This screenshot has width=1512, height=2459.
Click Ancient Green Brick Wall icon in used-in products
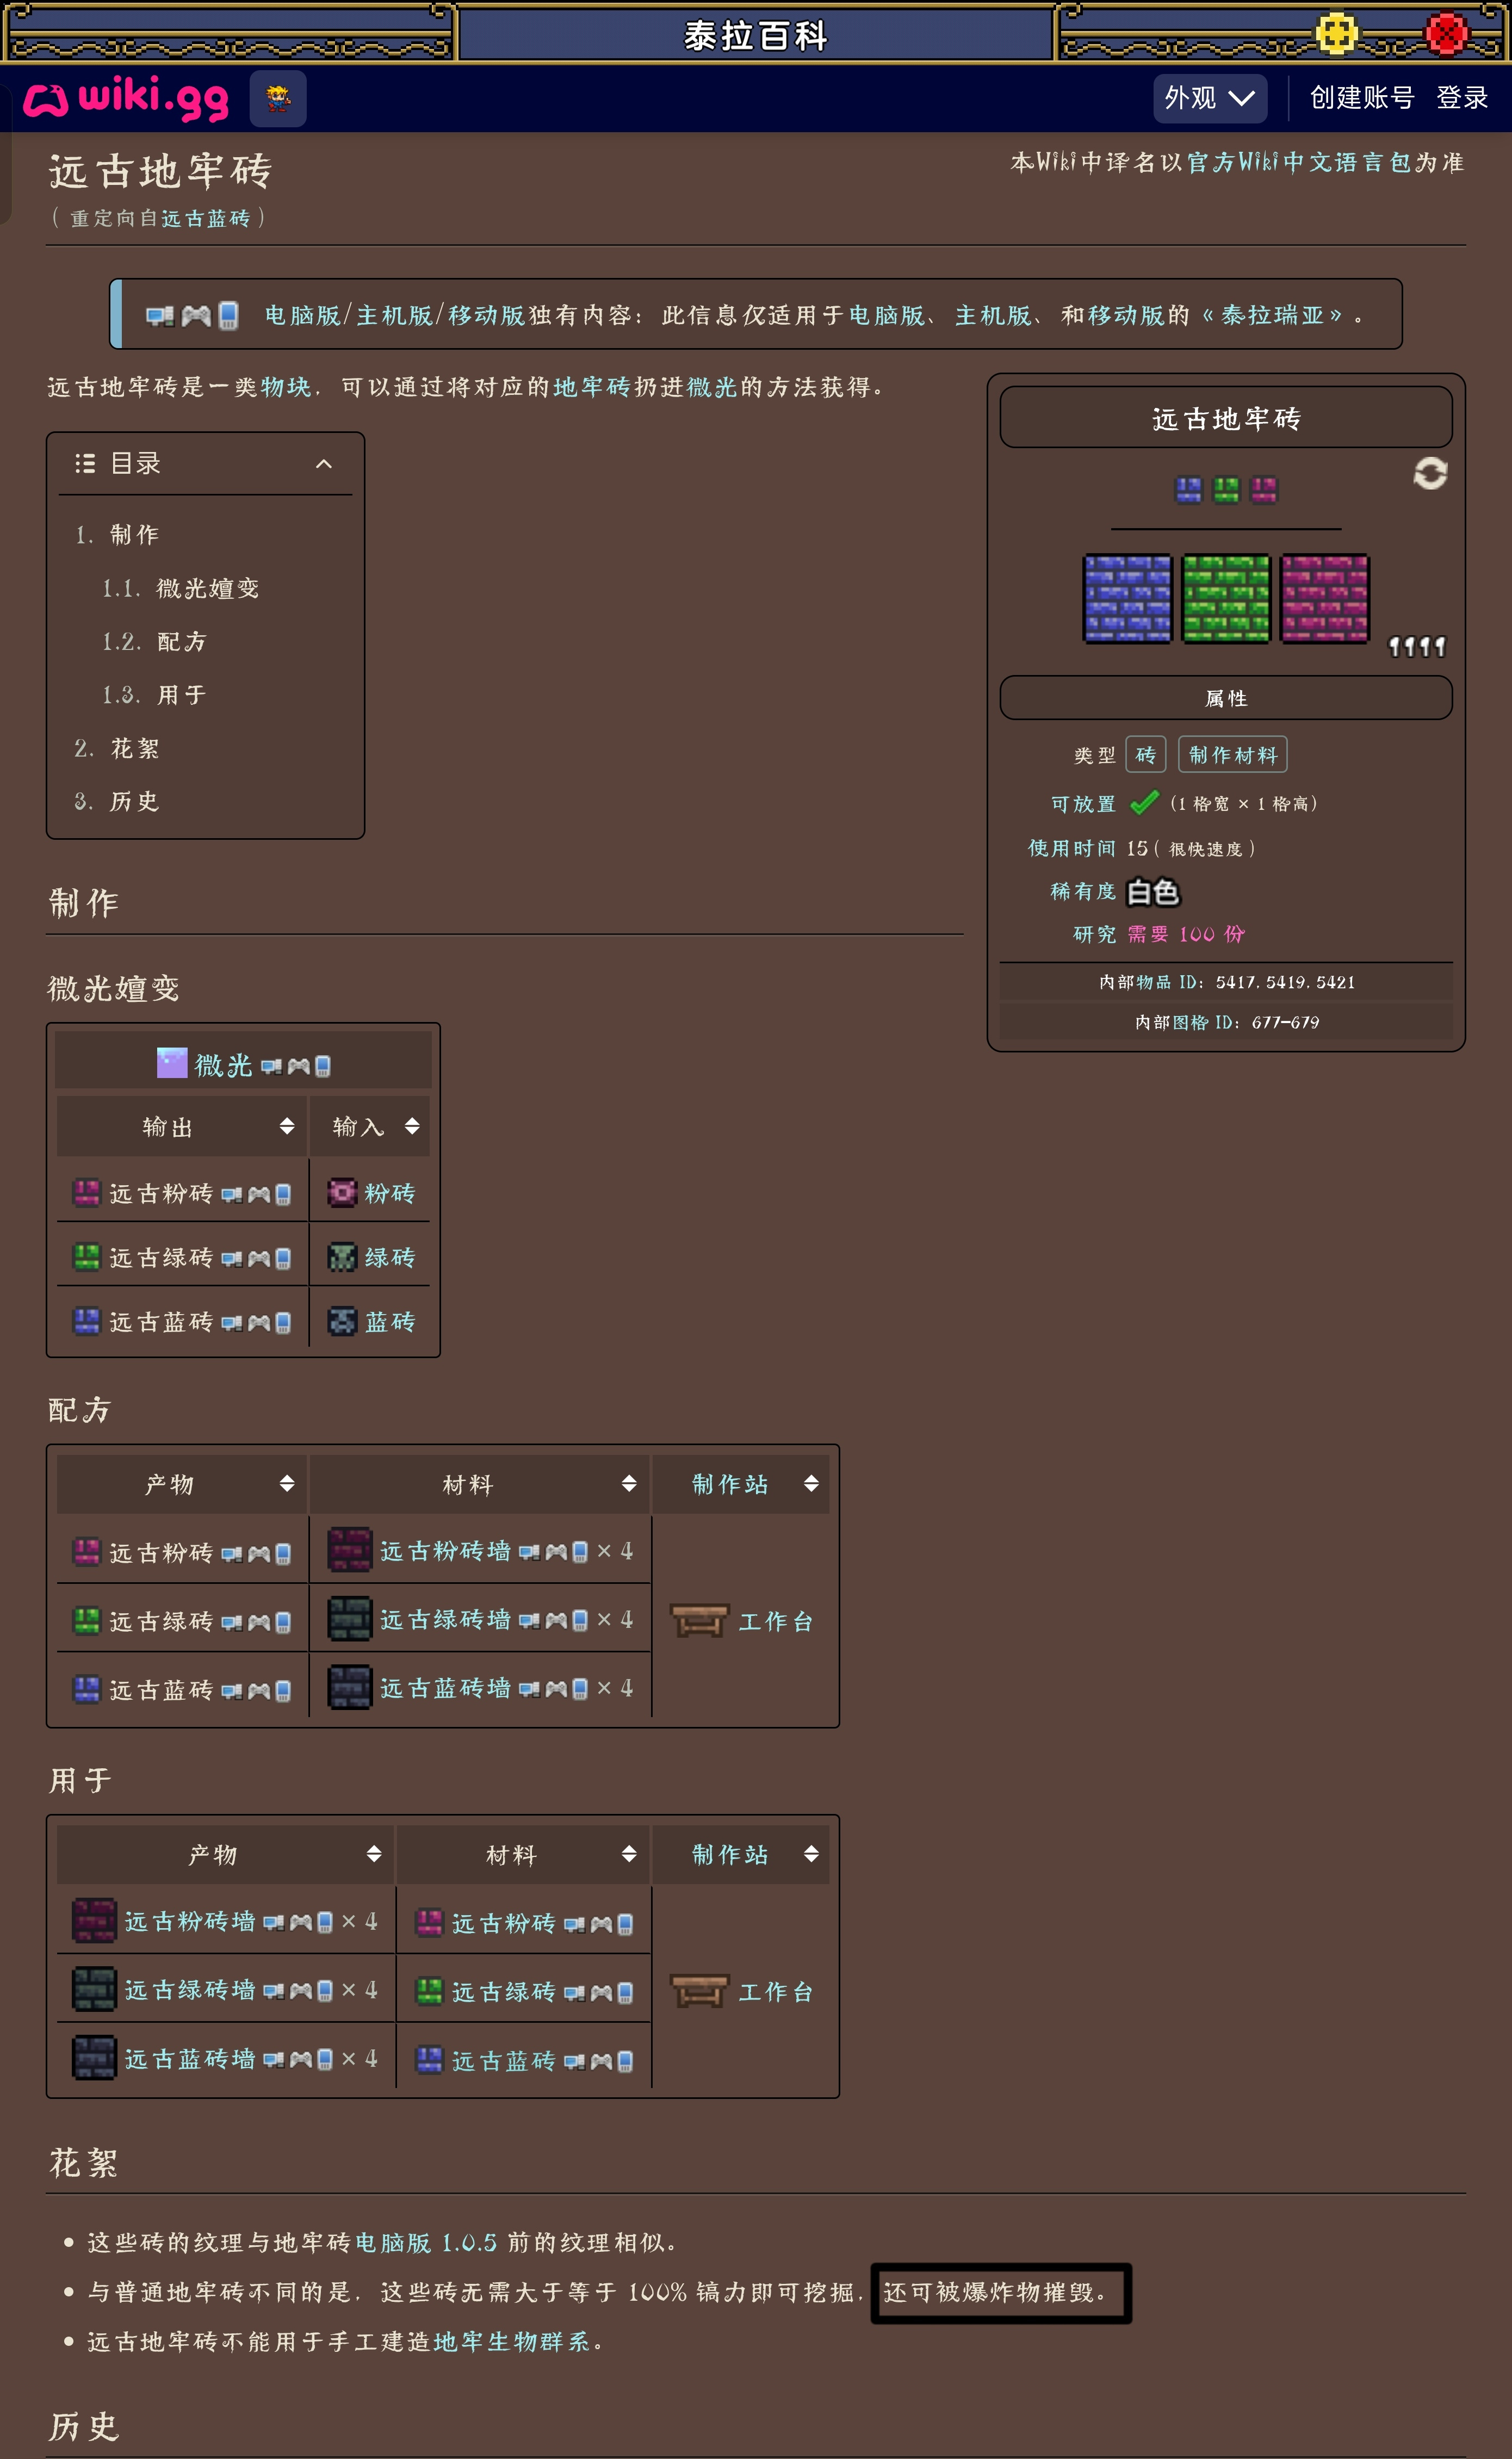click(94, 1990)
